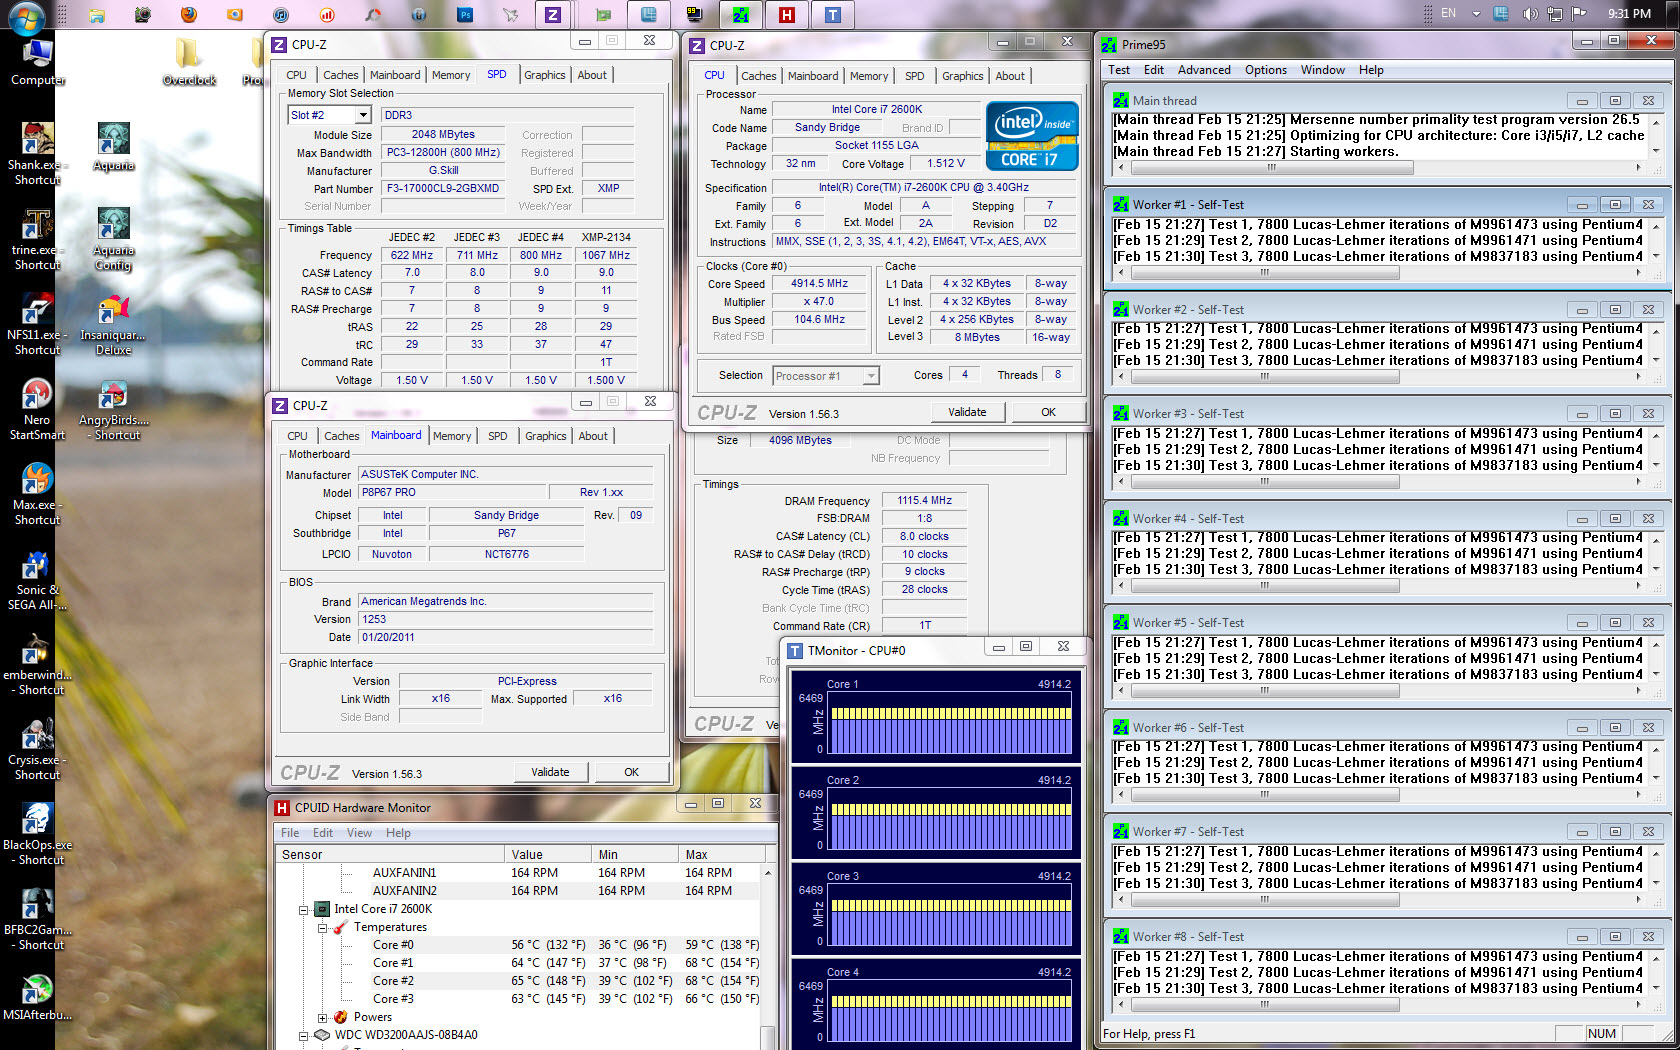Click the Photoshop taskbar icon
1680x1050 pixels.
[x=465, y=15]
